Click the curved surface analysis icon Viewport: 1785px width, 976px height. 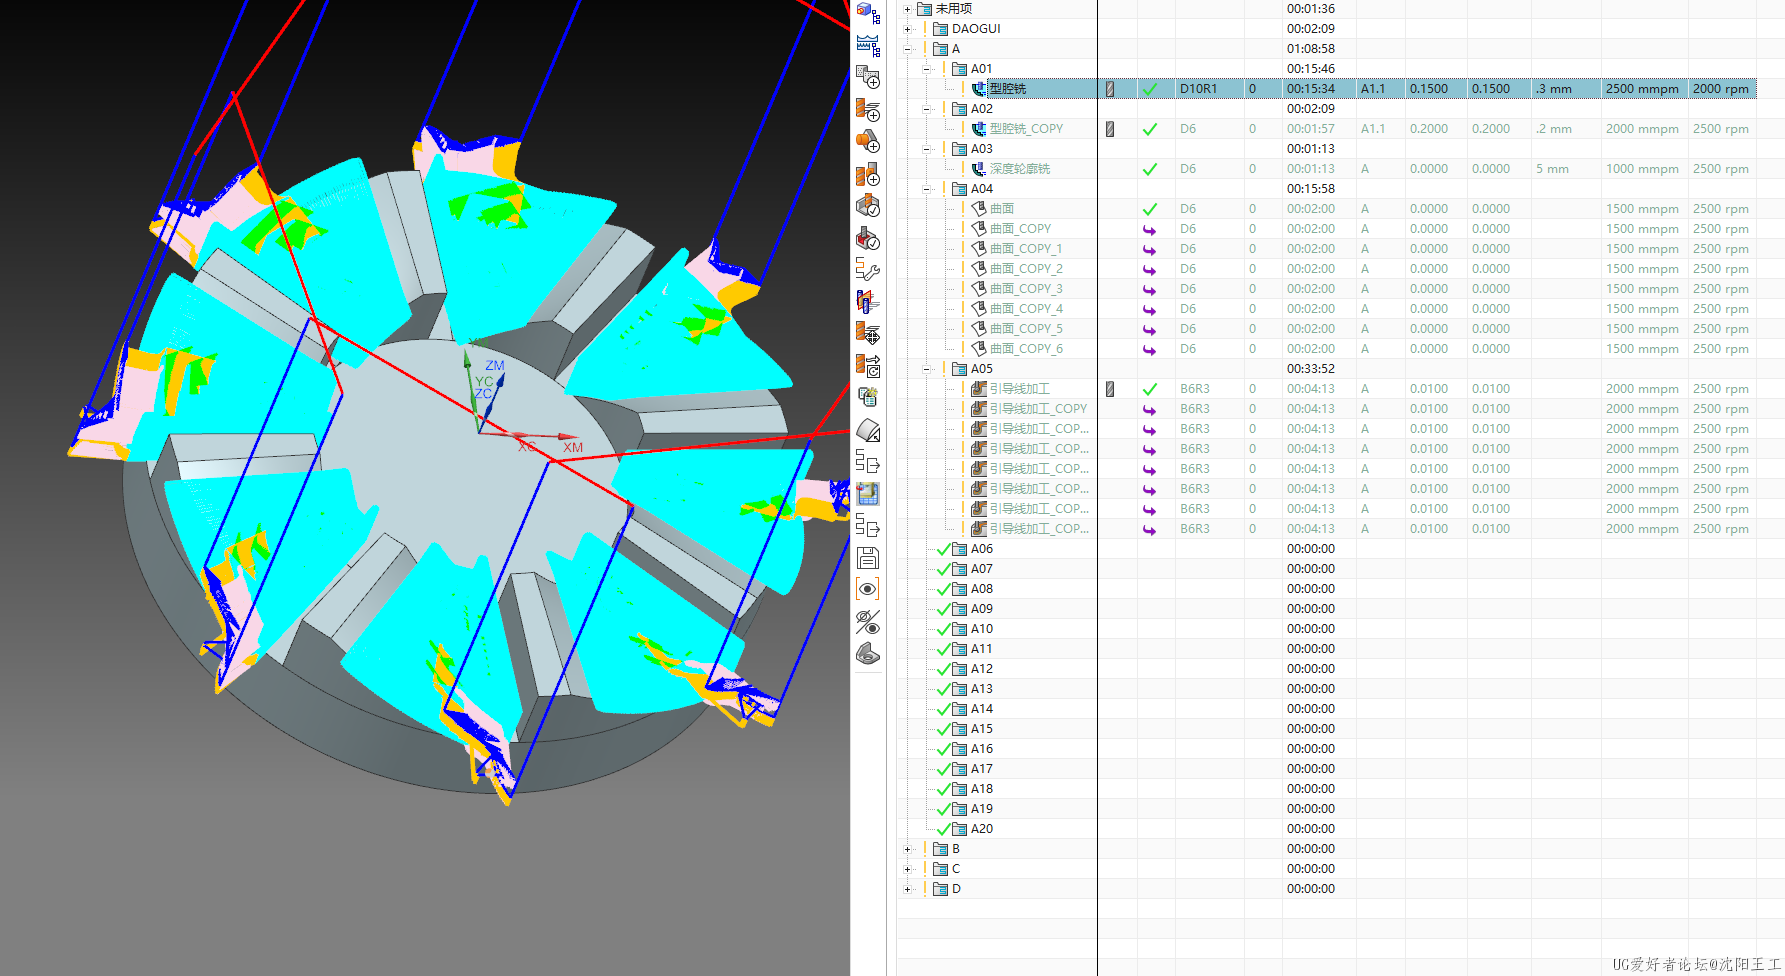tap(868, 430)
